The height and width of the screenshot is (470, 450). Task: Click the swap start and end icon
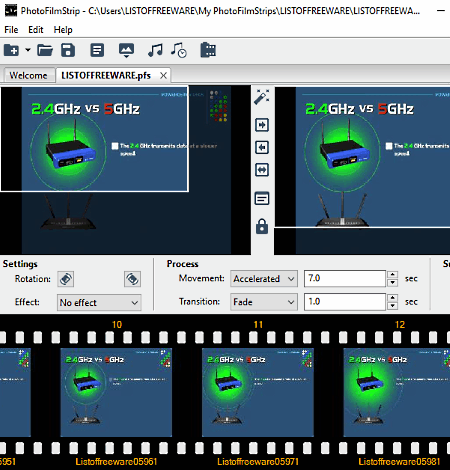(262, 170)
